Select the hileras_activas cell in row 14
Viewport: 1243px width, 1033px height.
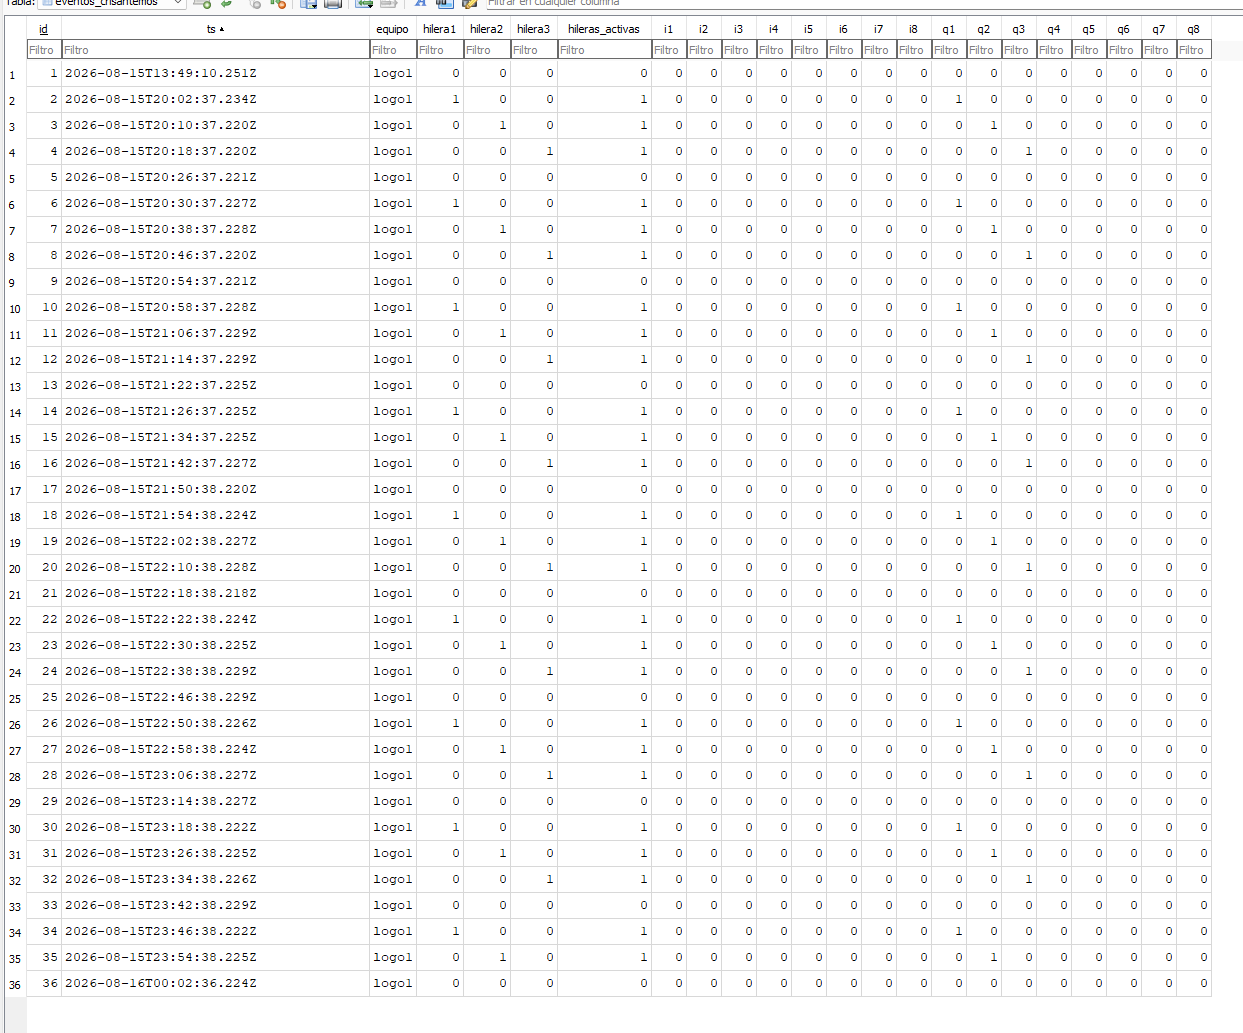coord(604,411)
